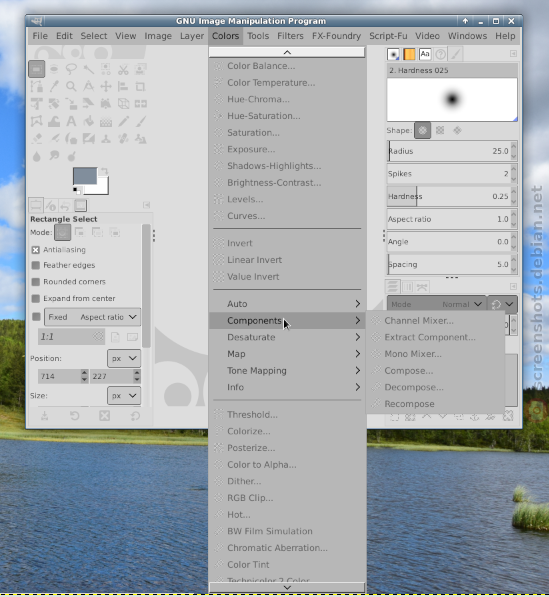Expand the Tone Mapping submenu
This screenshot has width=549, height=597.
pyautogui.click(x=287, y=371)
